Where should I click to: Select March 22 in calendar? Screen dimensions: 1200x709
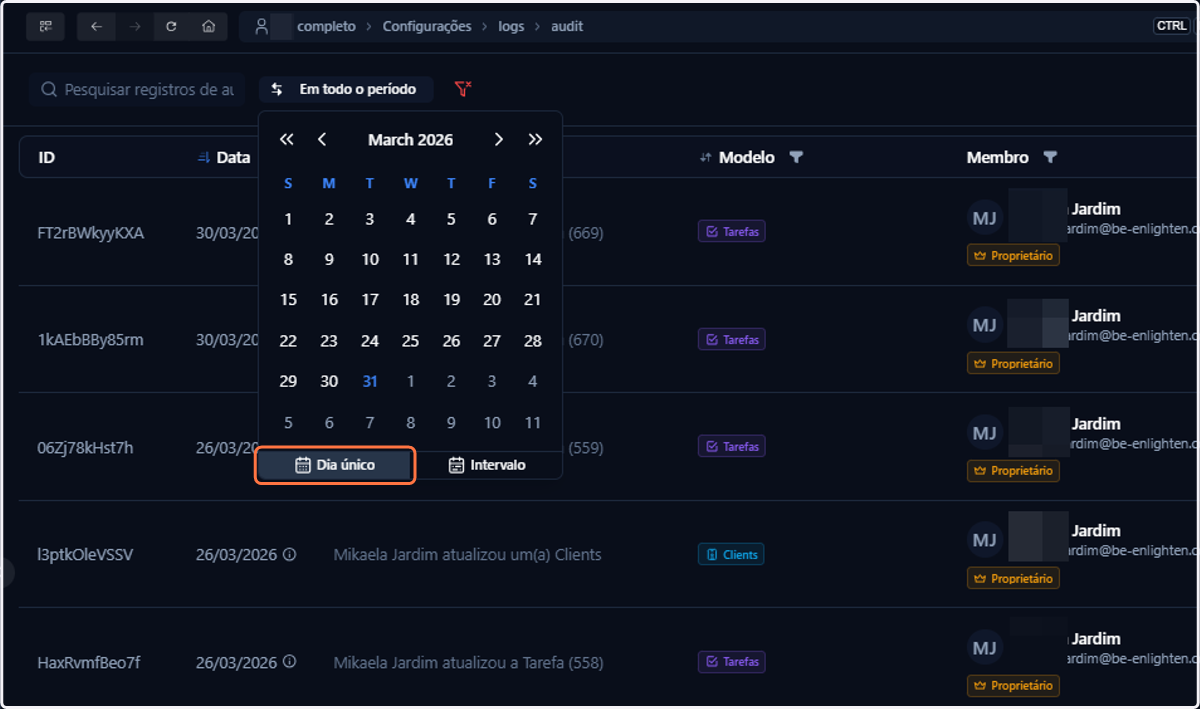(x=288, y=341)
